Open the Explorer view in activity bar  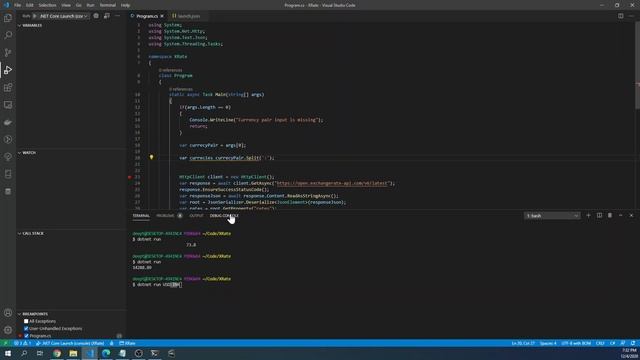8,18
